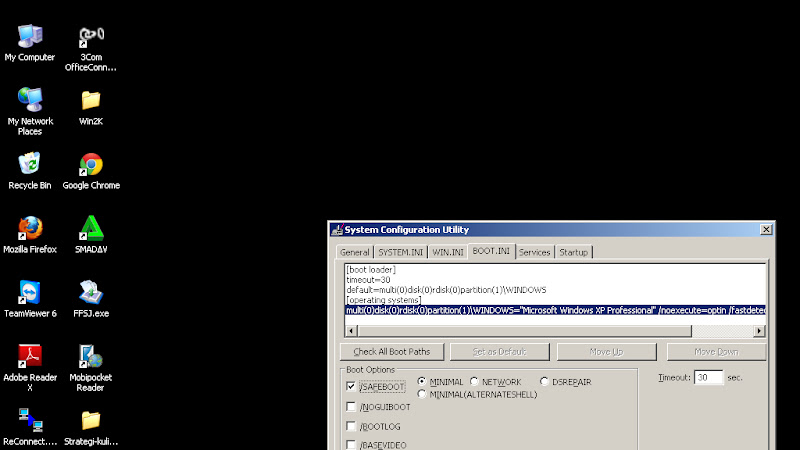Viewport: 800px width, 450px height.
Task: Click the '[boot loader]' line
Action: tap(370, 269)
